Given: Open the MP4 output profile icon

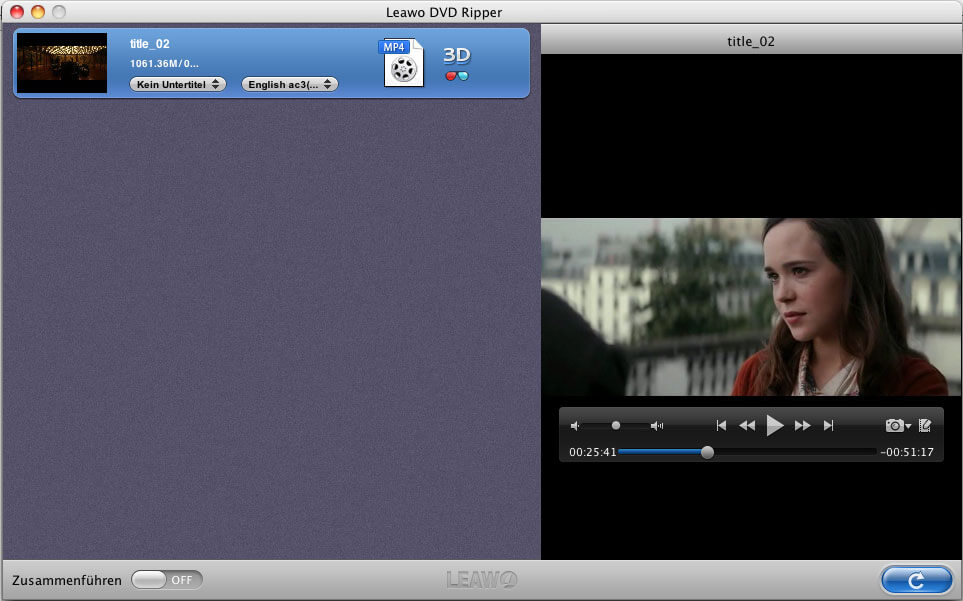Looking at the screenshot, I should (402, 63).
